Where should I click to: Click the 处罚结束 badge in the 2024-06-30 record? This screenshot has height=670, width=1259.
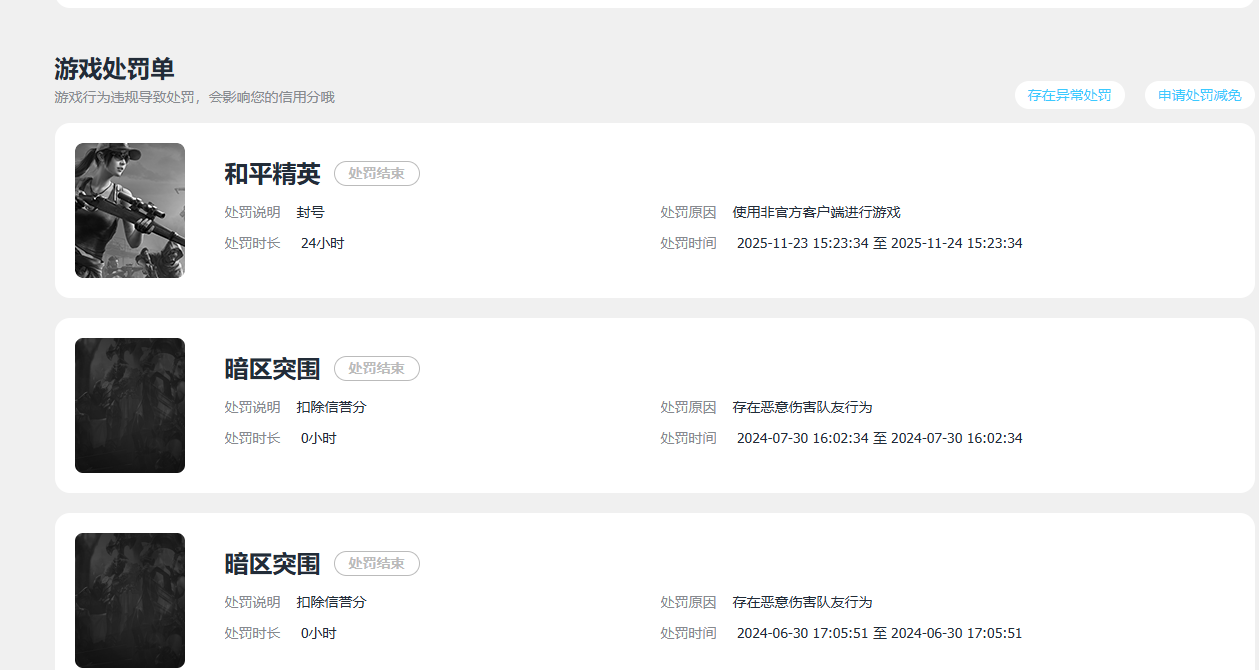(x=377, y=563)
